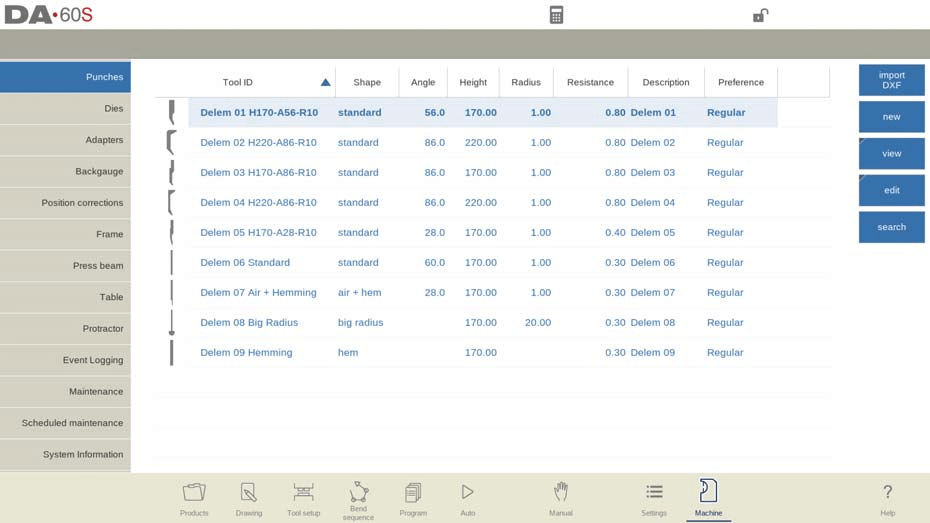This screenshot has width=930, height=523.
Task: Open the calculator icon in top bar
Action: tap(556, 15)
